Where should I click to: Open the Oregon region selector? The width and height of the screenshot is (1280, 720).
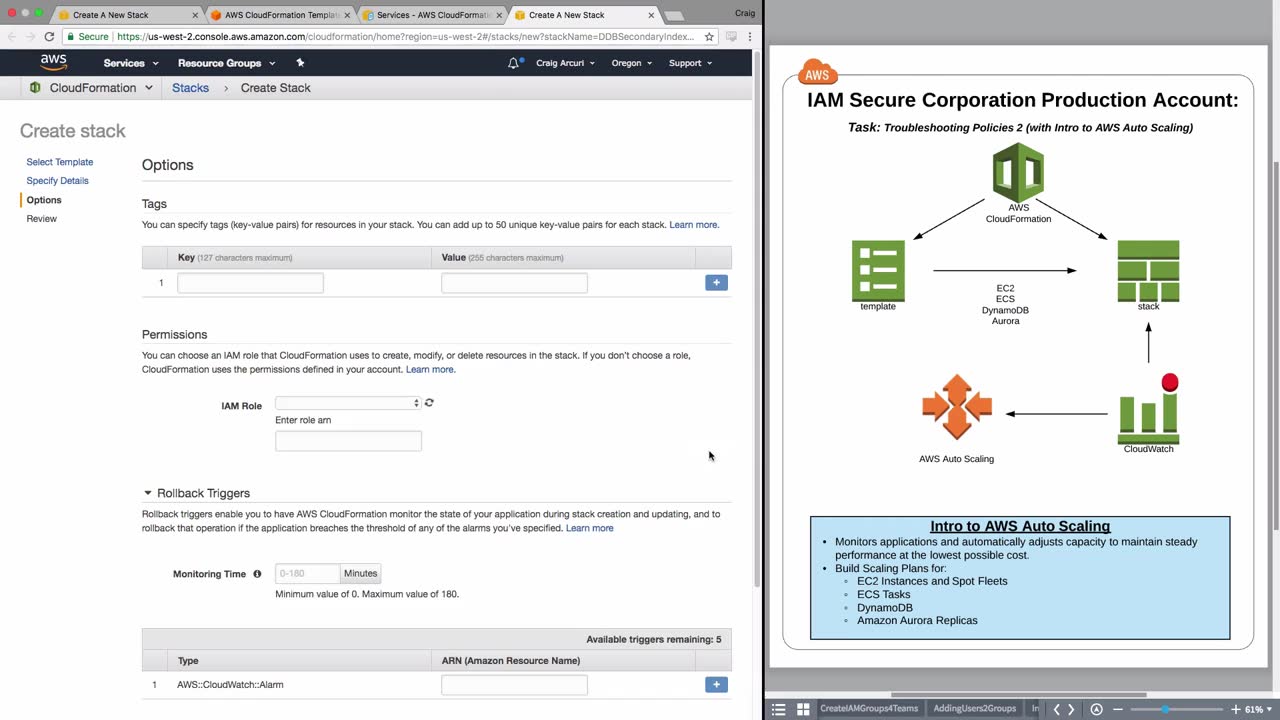point(632,63)
